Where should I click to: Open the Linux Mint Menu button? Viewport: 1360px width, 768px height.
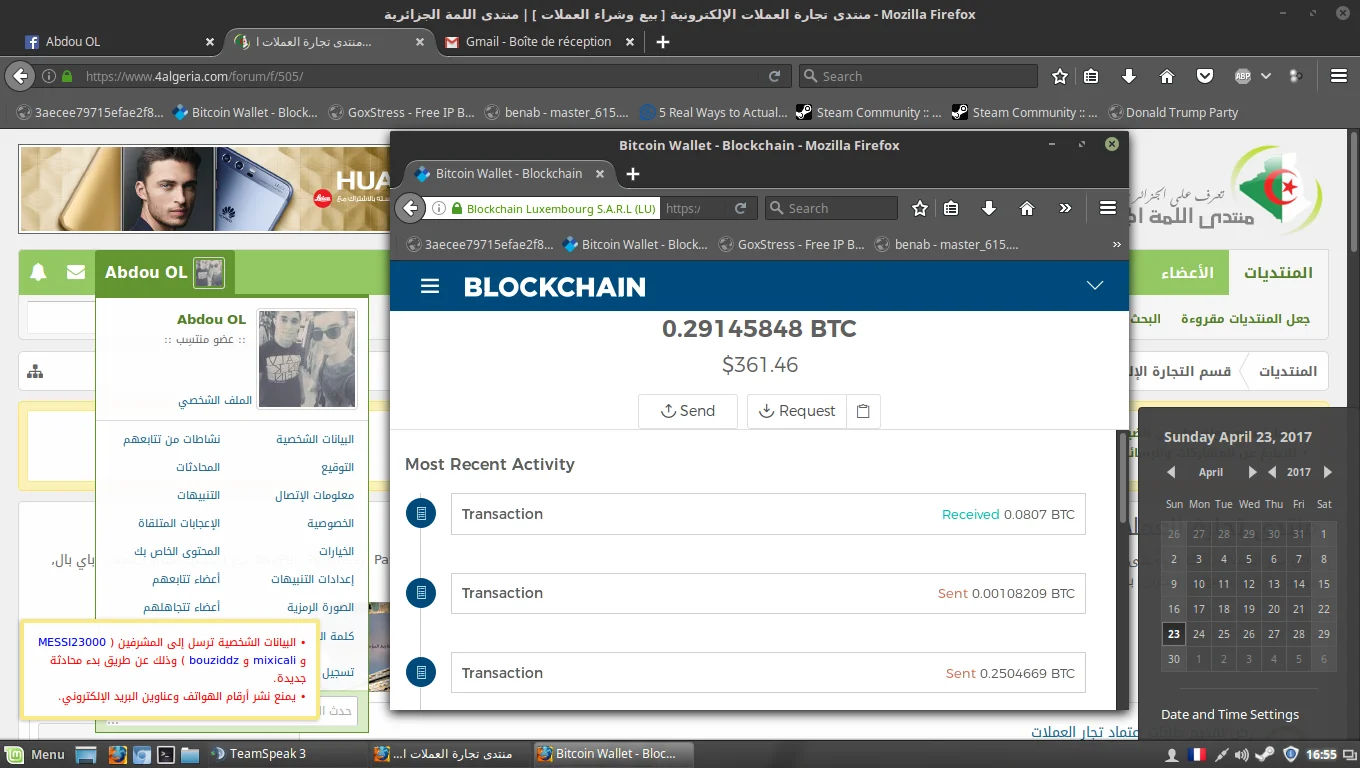pyautogui.click(x=35, y=754)
